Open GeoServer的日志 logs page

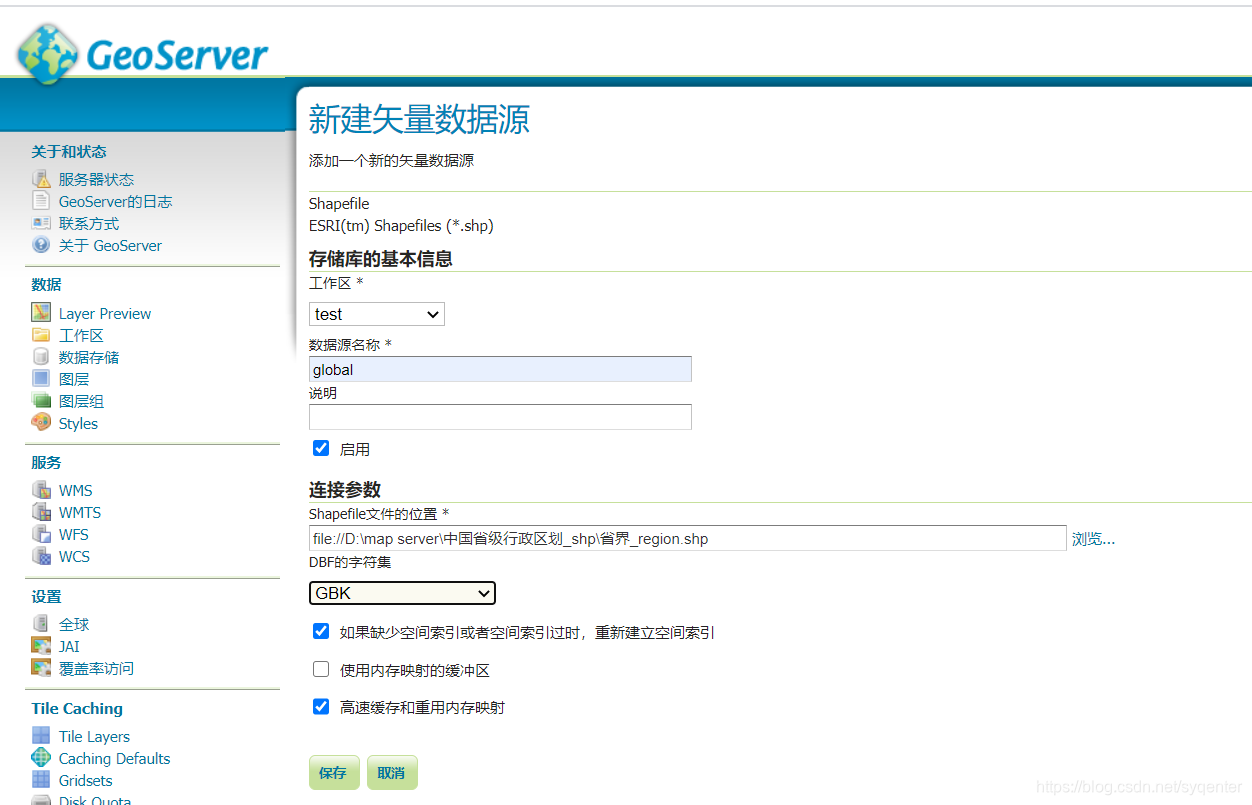point(115,201)
